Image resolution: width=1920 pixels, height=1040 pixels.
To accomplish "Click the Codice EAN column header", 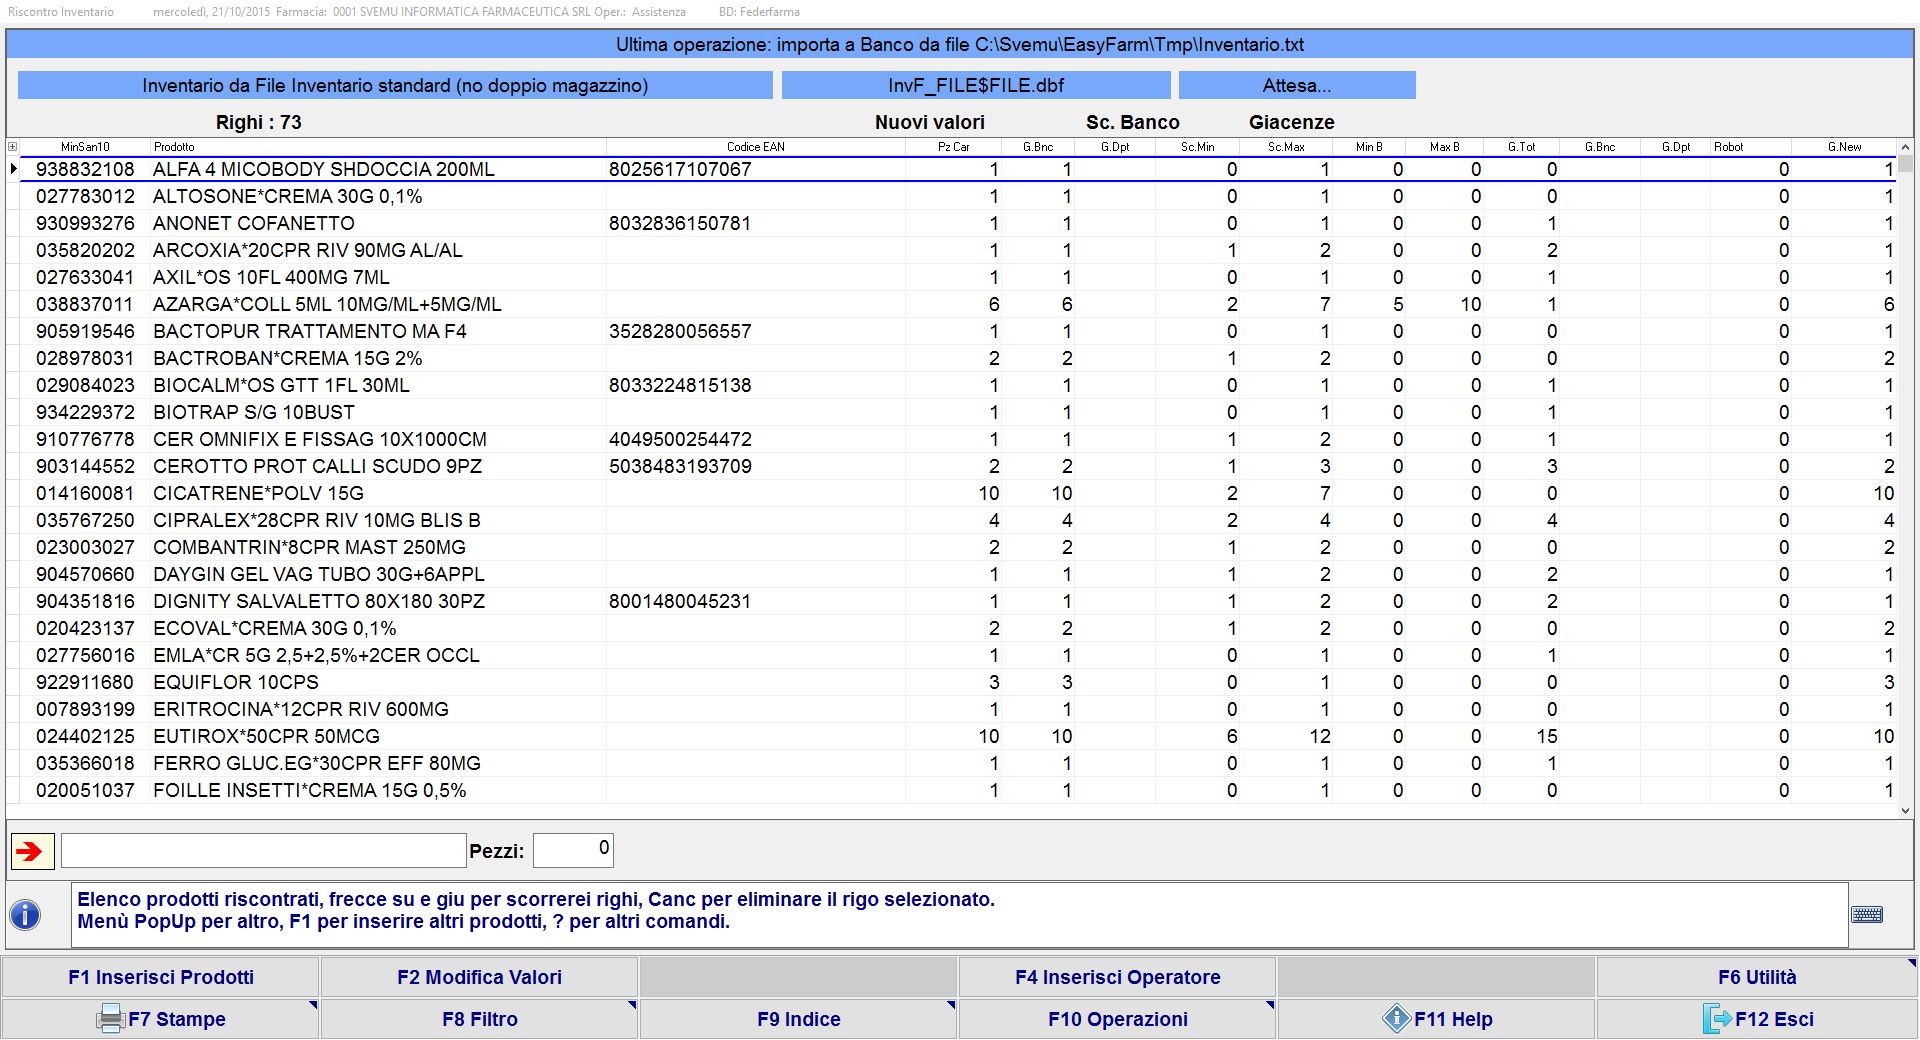I will (x=755, y=147).
